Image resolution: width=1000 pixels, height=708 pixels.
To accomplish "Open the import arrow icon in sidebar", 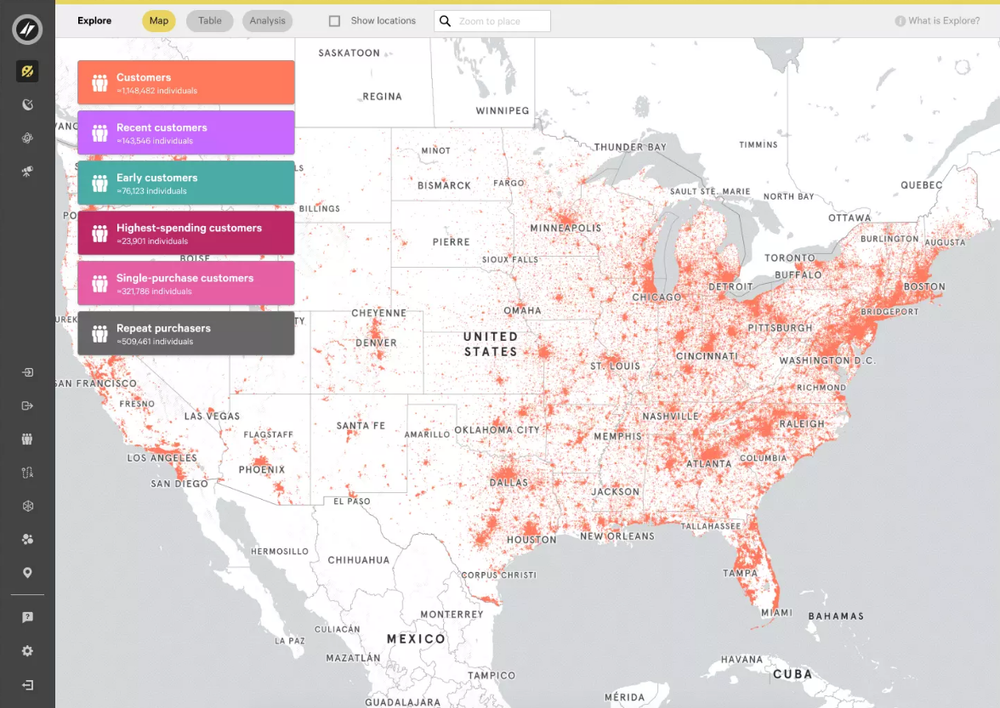I will [27, 372].
